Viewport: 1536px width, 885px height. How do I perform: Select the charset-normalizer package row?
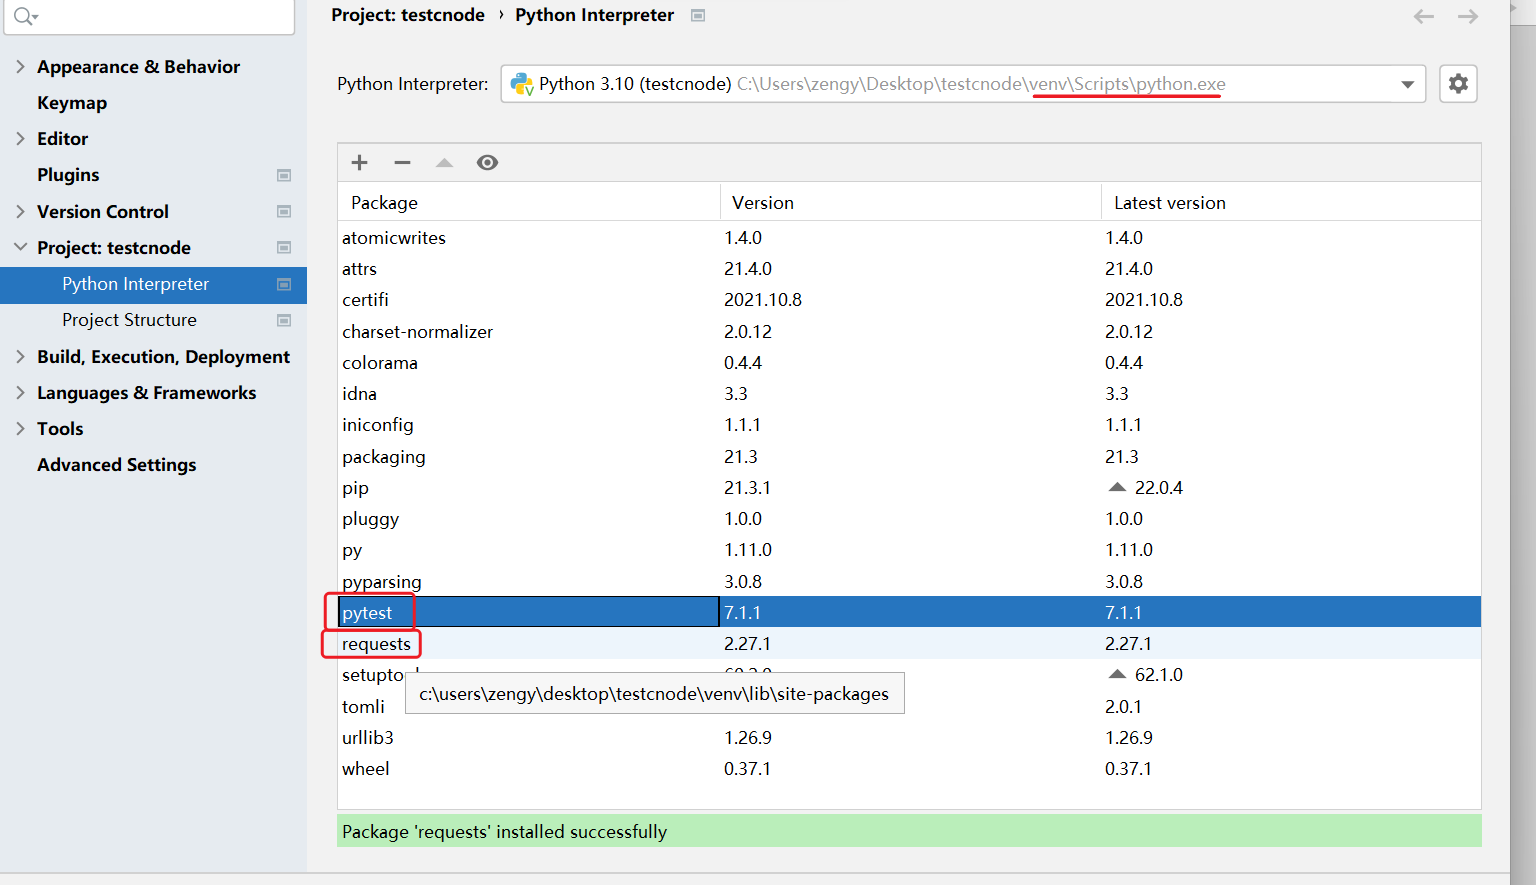(909, 332)
